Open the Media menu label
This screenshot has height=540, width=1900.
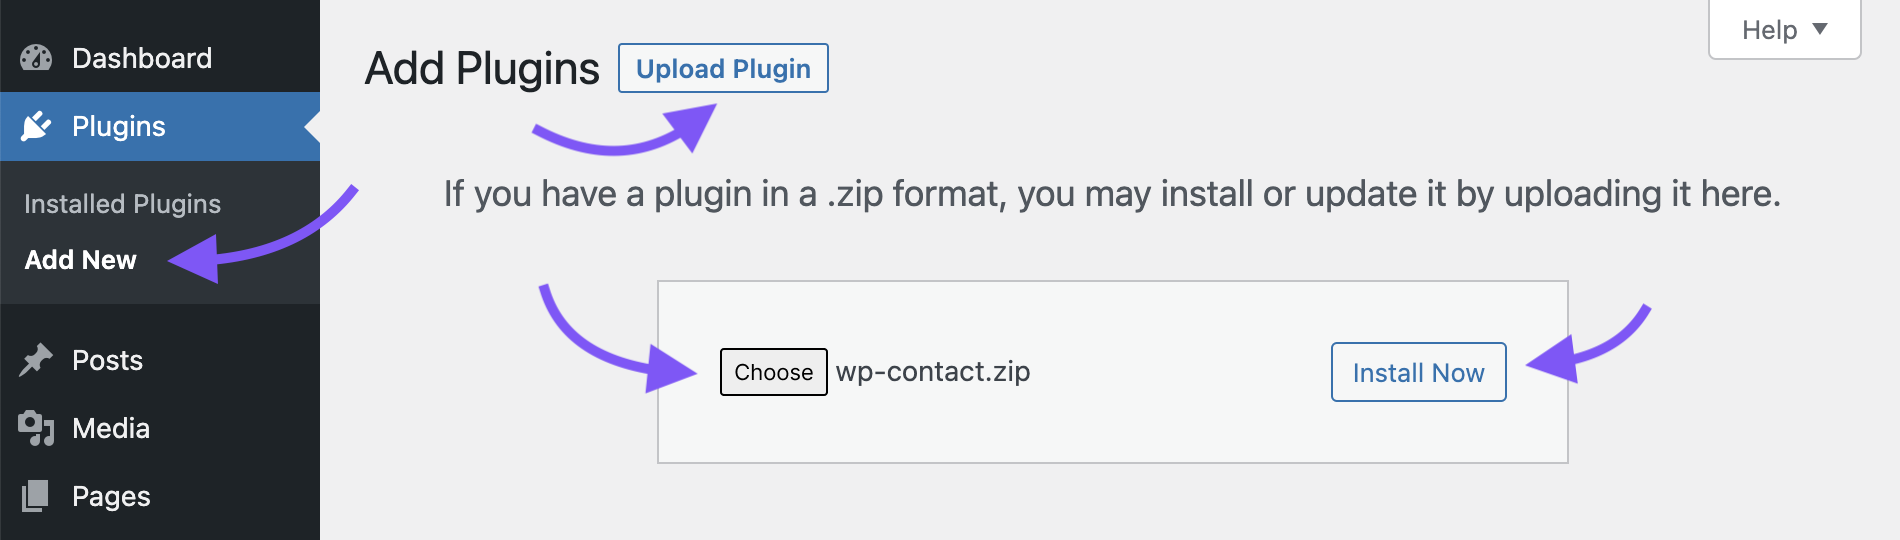[111, 428]
